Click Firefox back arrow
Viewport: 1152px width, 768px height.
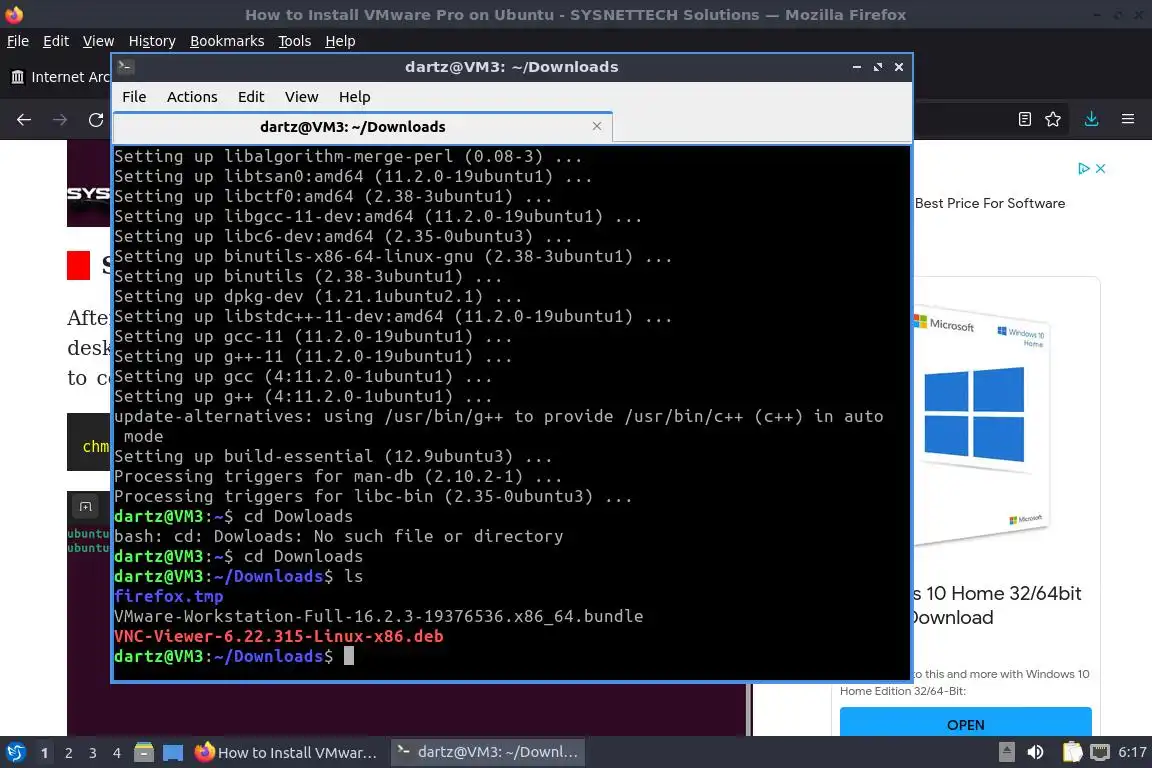point(24,120)
